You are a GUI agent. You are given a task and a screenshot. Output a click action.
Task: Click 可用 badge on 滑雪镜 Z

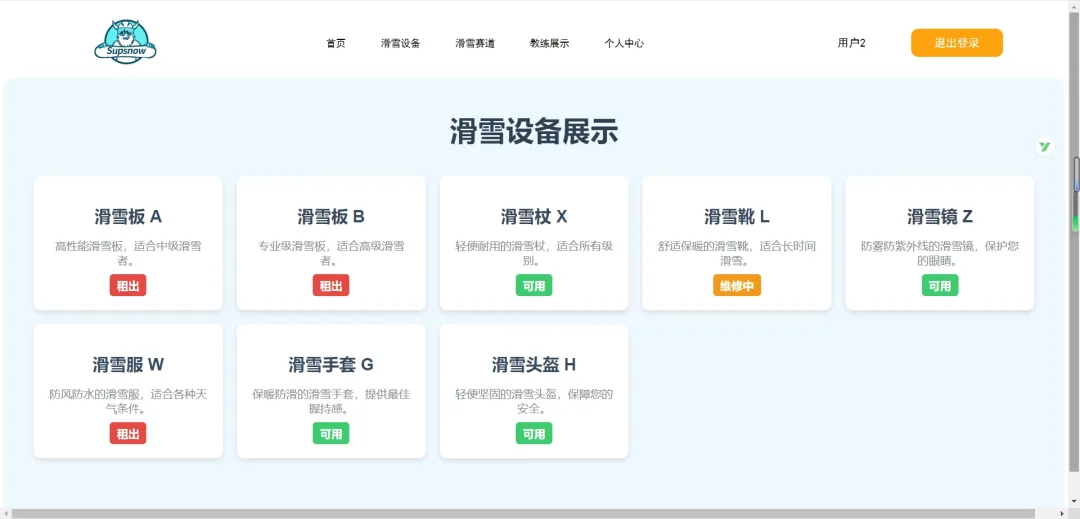tap(939, 286)
